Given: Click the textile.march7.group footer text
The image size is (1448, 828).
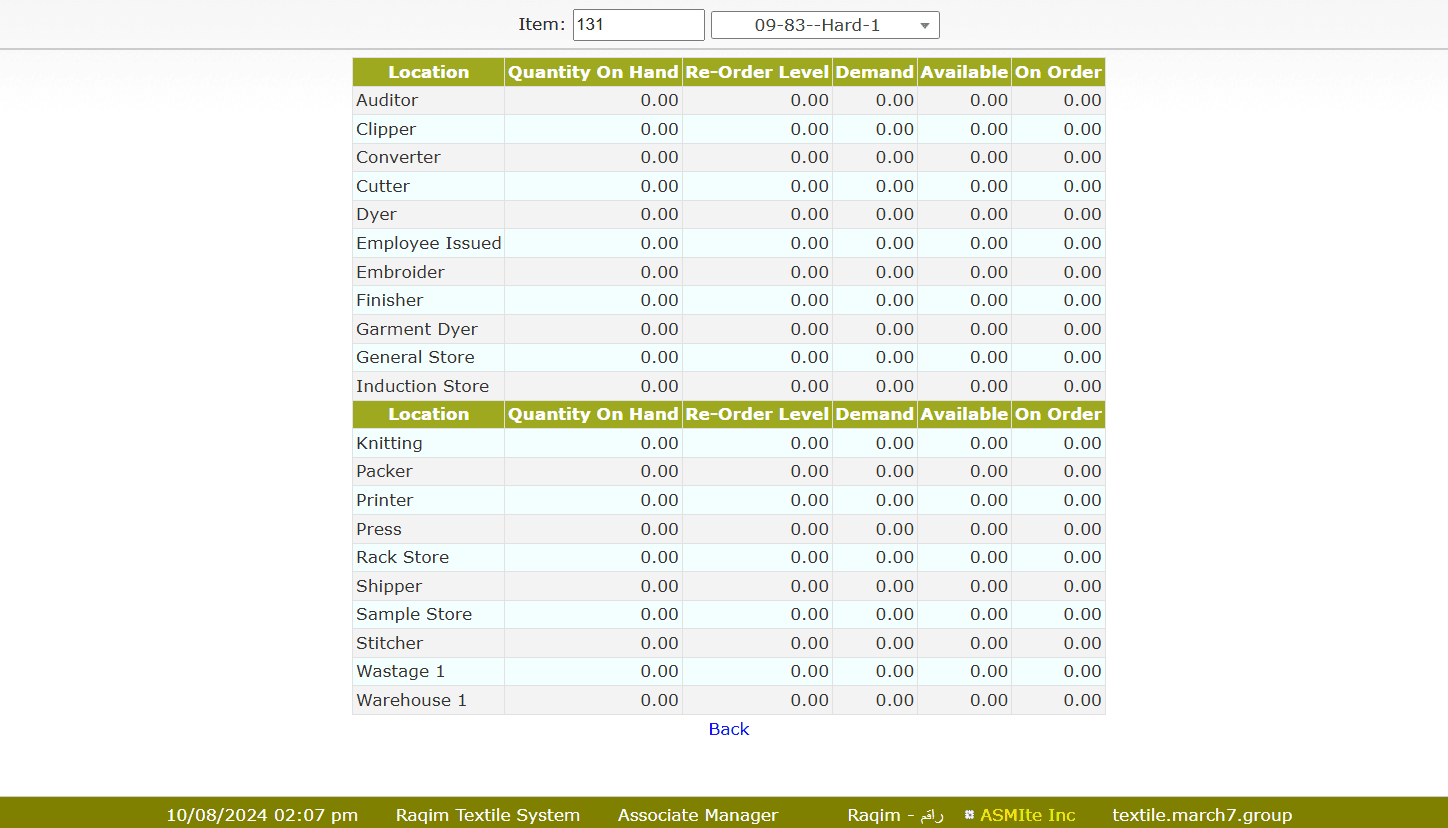Looking at the screenshot, I should [1201, 815].
